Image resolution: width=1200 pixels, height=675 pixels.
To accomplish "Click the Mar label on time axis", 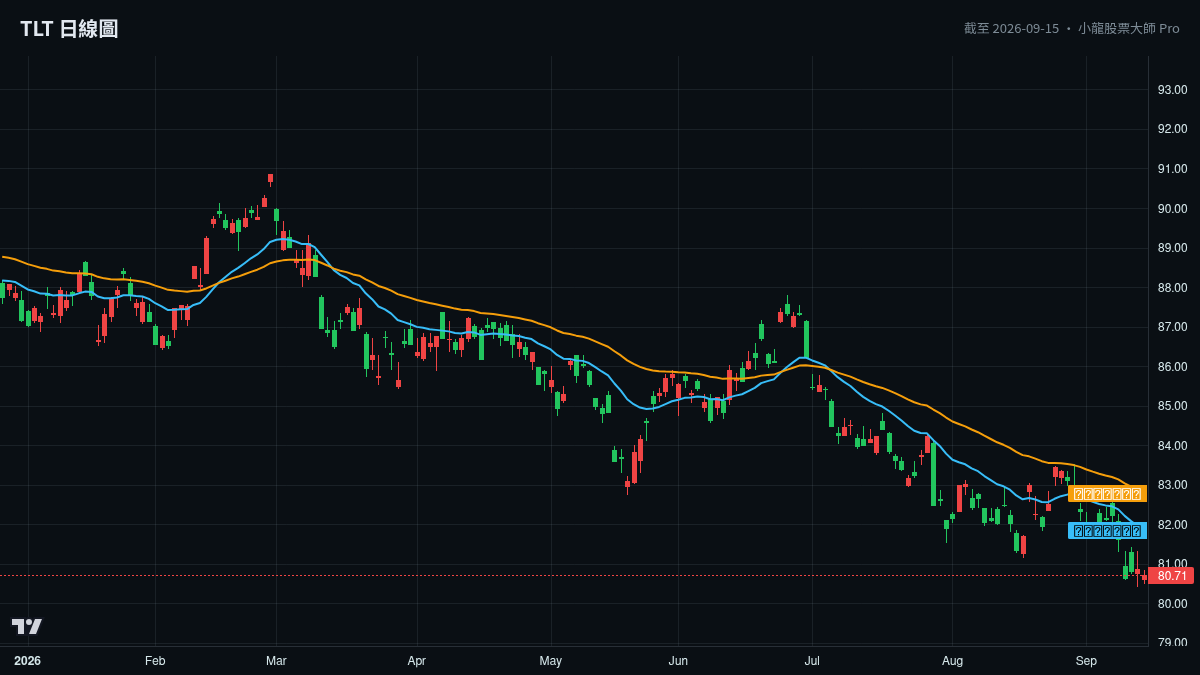I will tap(276, 661).
